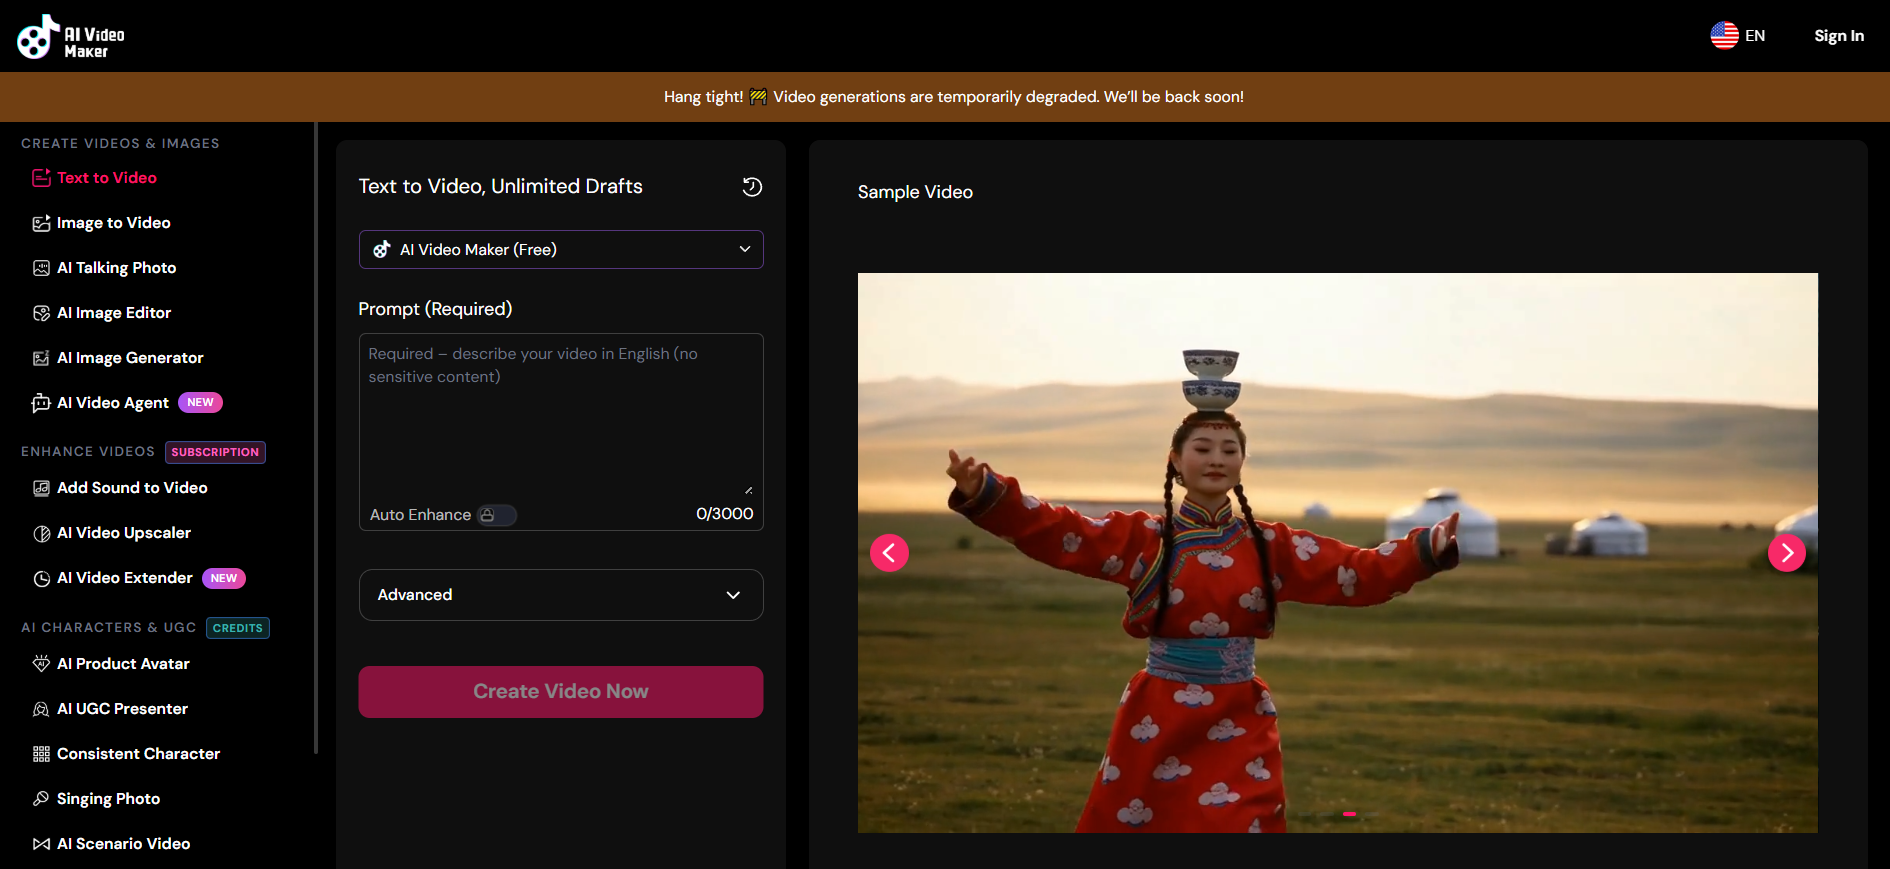Viewport: 1890px width, 869px height.
Task: Go to Image to Video
Action: [x=113, y=223]
